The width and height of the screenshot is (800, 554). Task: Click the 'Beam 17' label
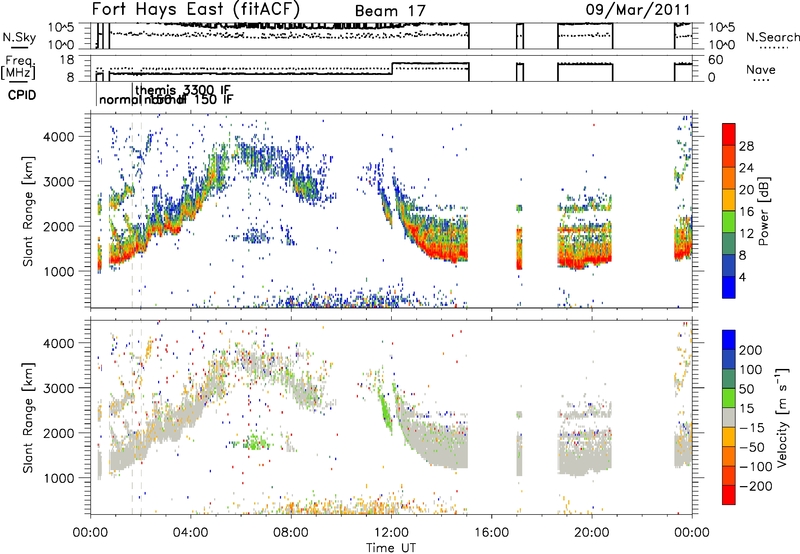pyautogui.click(x=390, y=11)
